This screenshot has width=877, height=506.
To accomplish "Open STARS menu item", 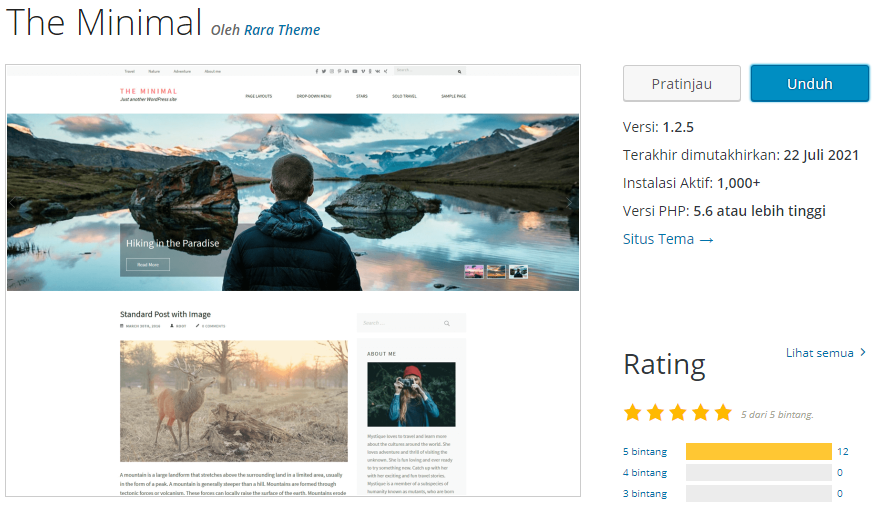I will click(x=362, y=96).
